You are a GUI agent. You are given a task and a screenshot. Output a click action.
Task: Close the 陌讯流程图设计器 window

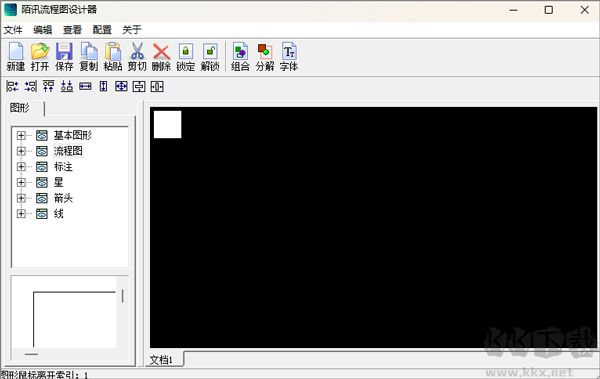(x=585, y=10)
